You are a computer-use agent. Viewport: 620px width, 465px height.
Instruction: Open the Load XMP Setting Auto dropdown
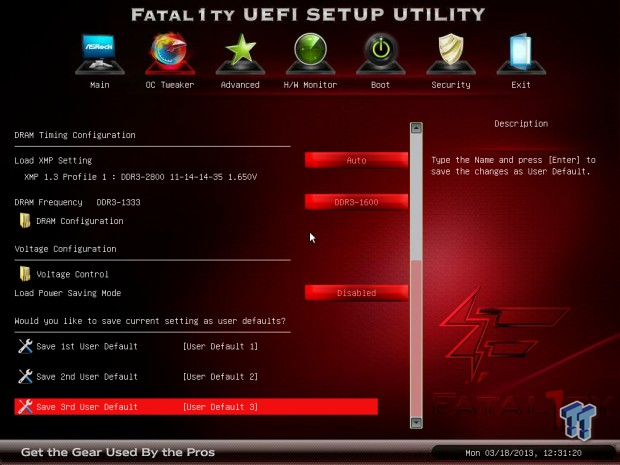click(356, 160)
